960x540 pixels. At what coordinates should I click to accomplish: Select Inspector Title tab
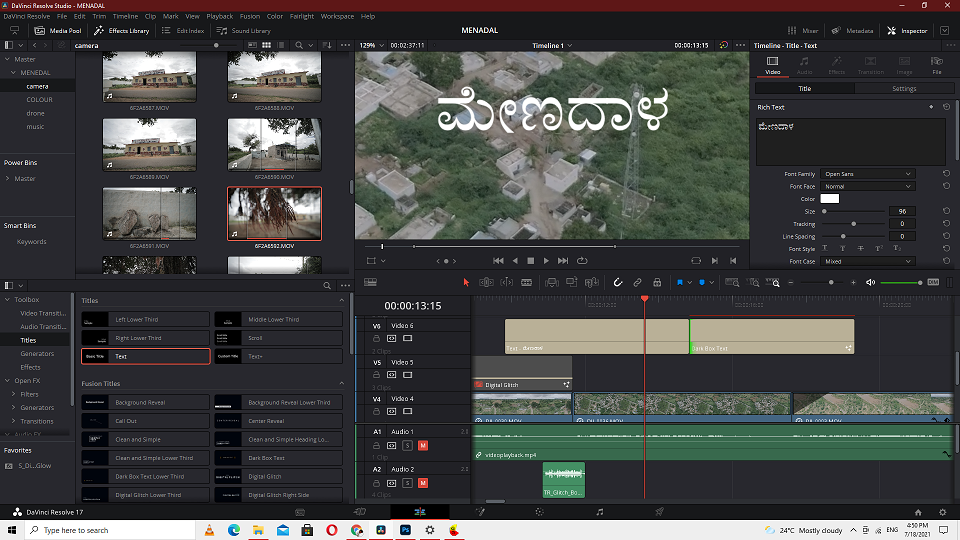click(x=804, y=89)
